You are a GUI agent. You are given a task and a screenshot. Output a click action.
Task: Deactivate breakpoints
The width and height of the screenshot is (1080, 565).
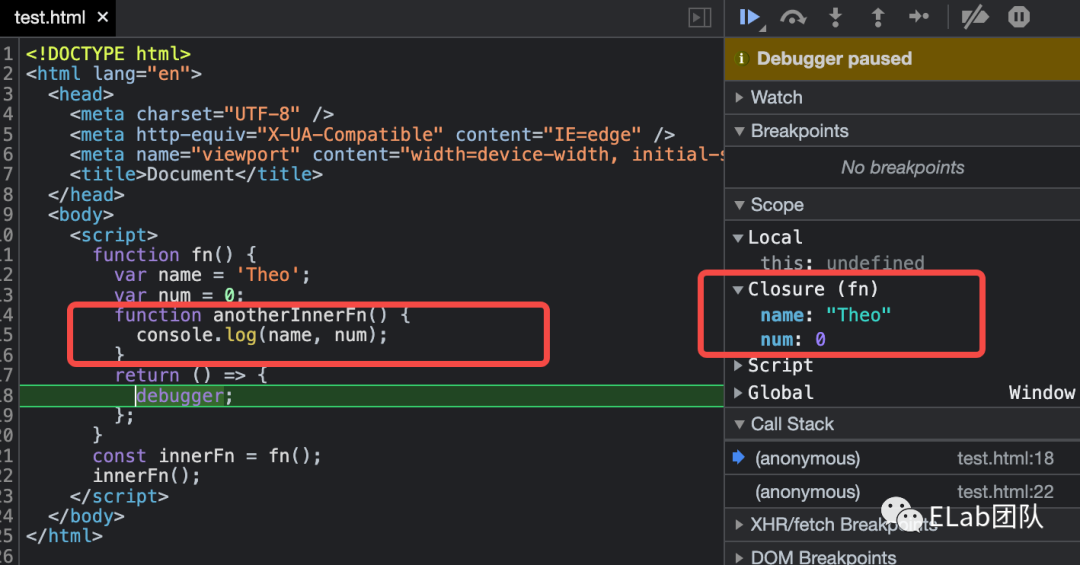975,17
